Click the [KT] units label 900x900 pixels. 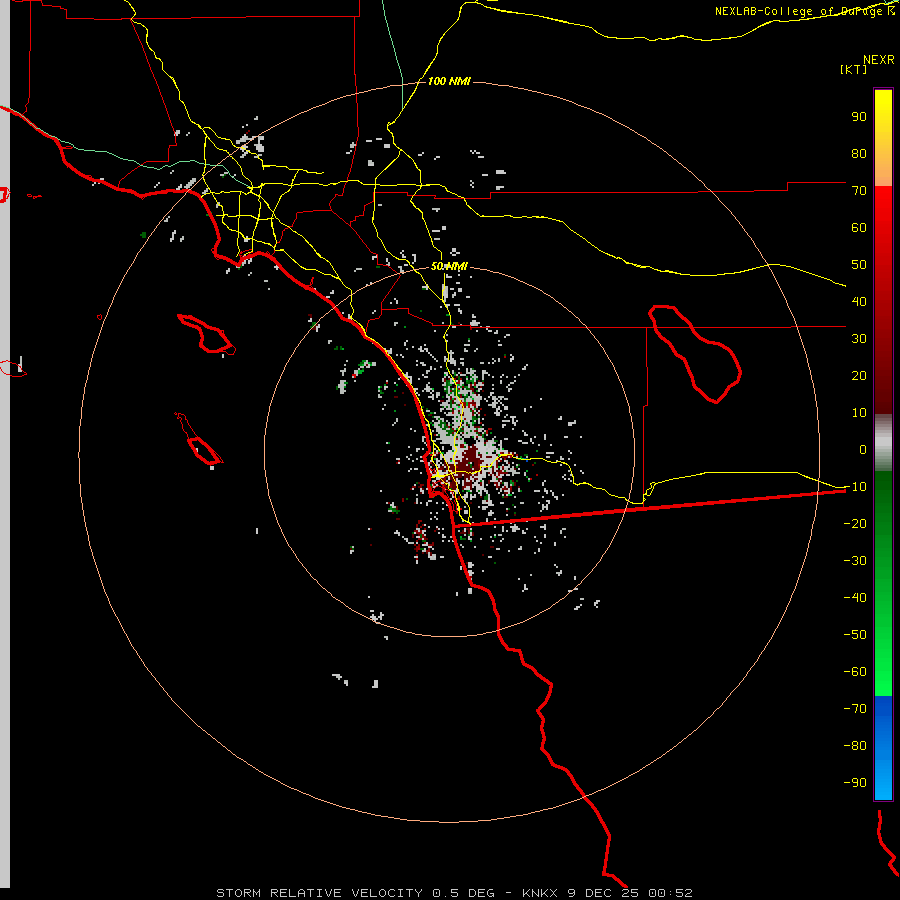[x=854, y=69]
